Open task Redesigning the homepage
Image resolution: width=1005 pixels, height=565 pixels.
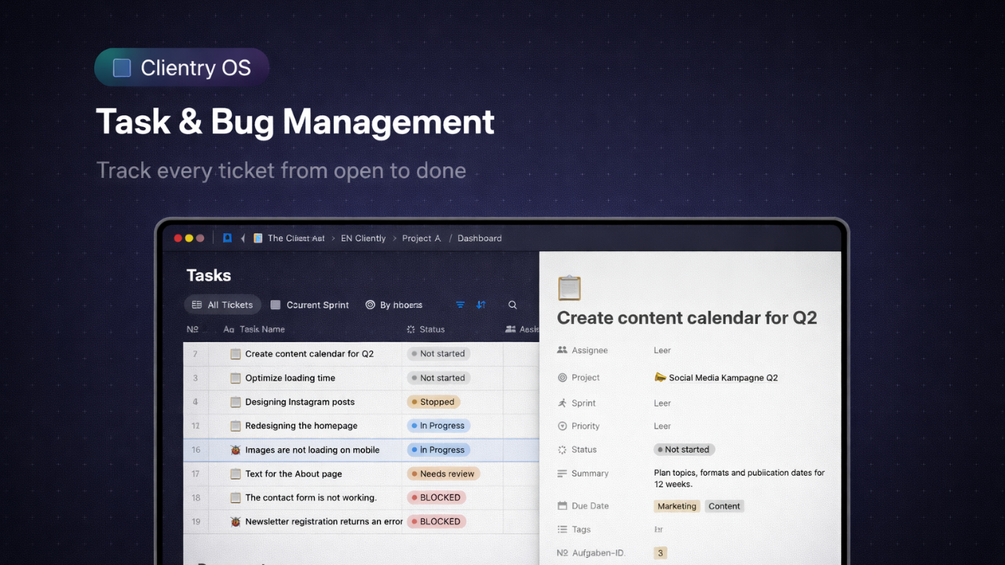pos(301,426)
